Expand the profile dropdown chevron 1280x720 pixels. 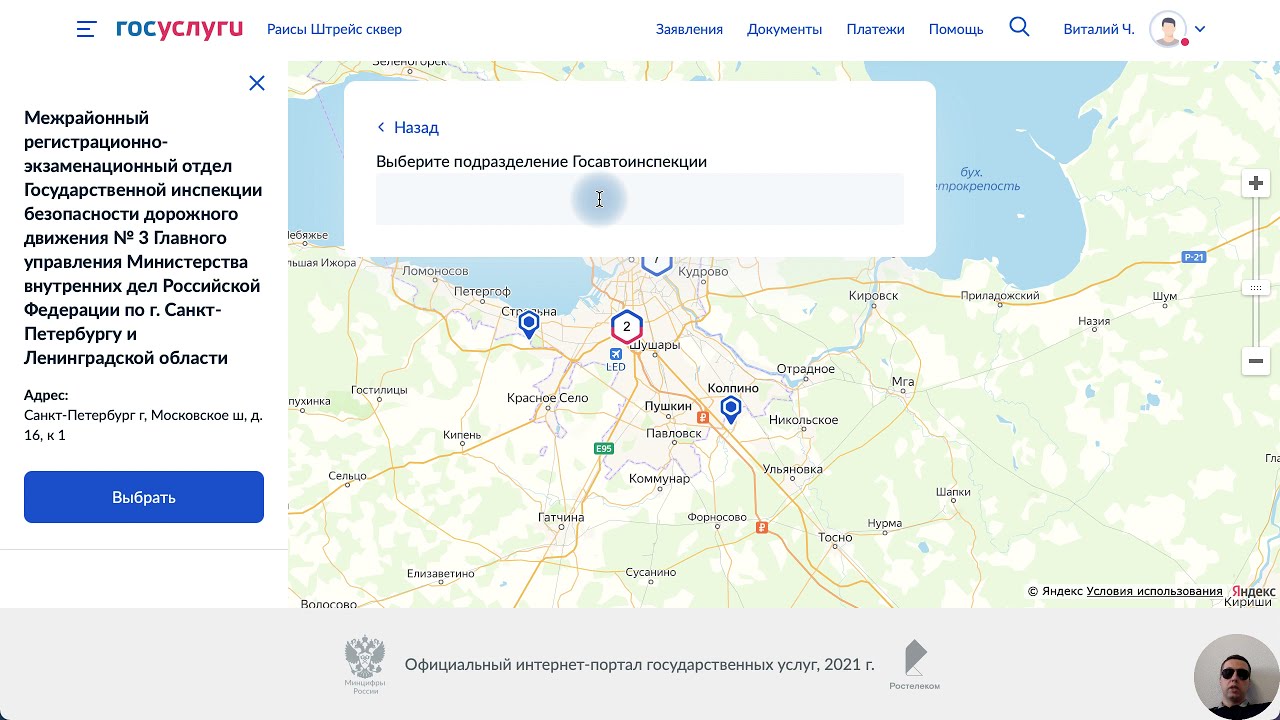(x=1200, y=29)
